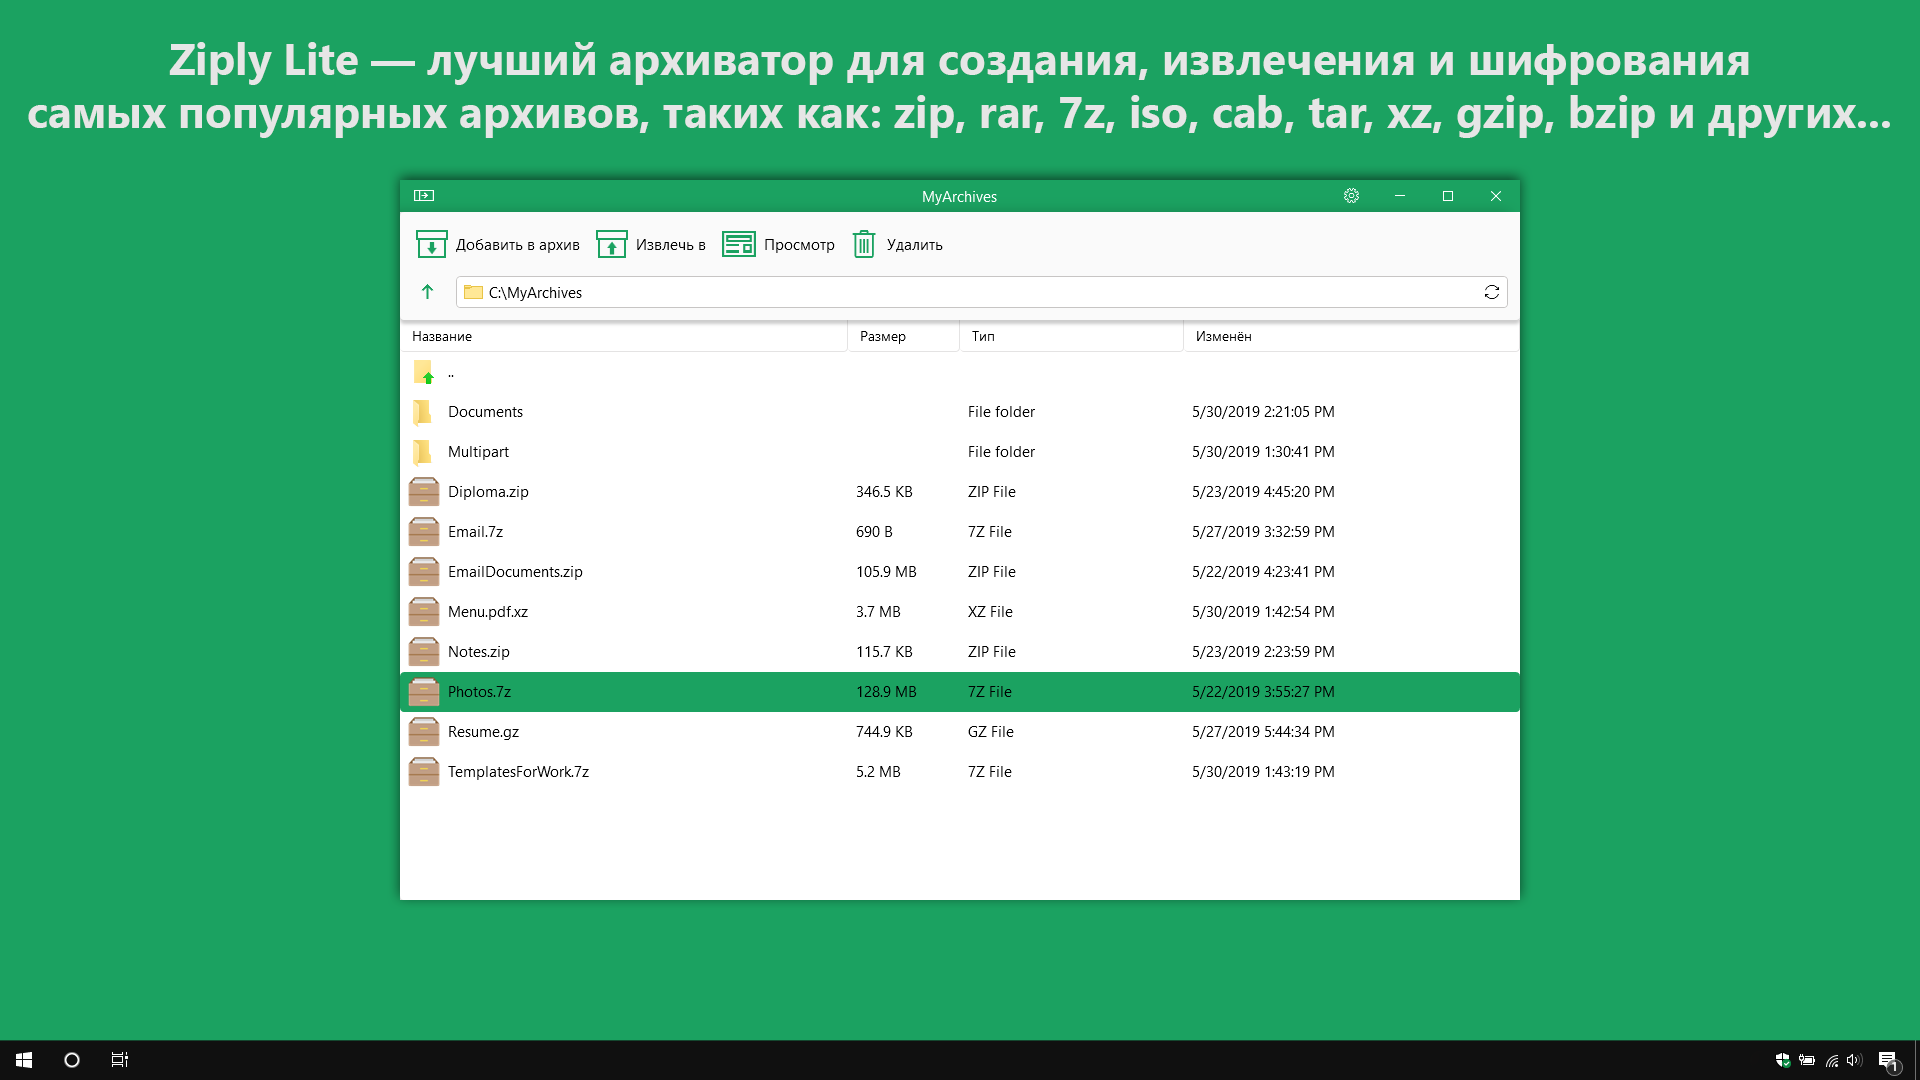Screen dimensions: 1920x1080
Task: Select the Email.7z file name
Action: click(x=475, y=532)
